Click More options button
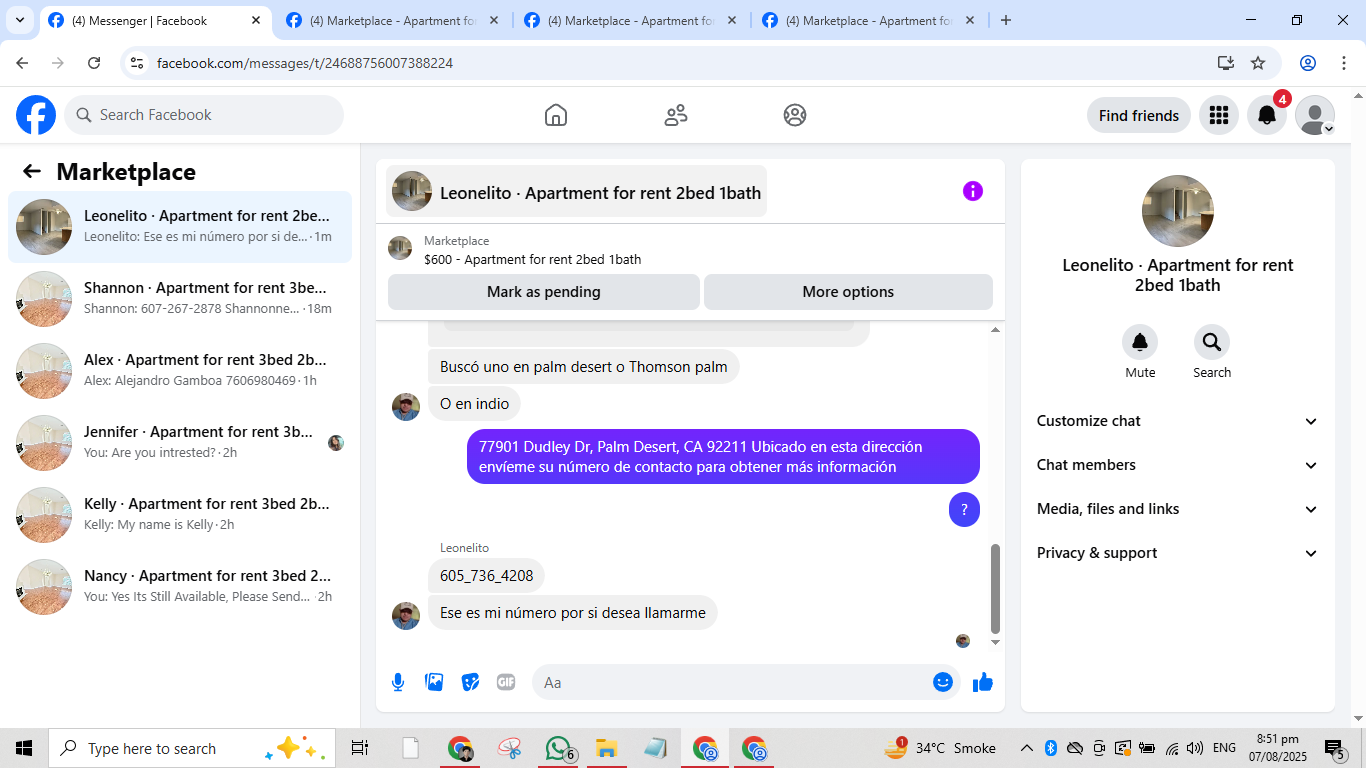The image size is (1366, 768). [x=848, y=292]
